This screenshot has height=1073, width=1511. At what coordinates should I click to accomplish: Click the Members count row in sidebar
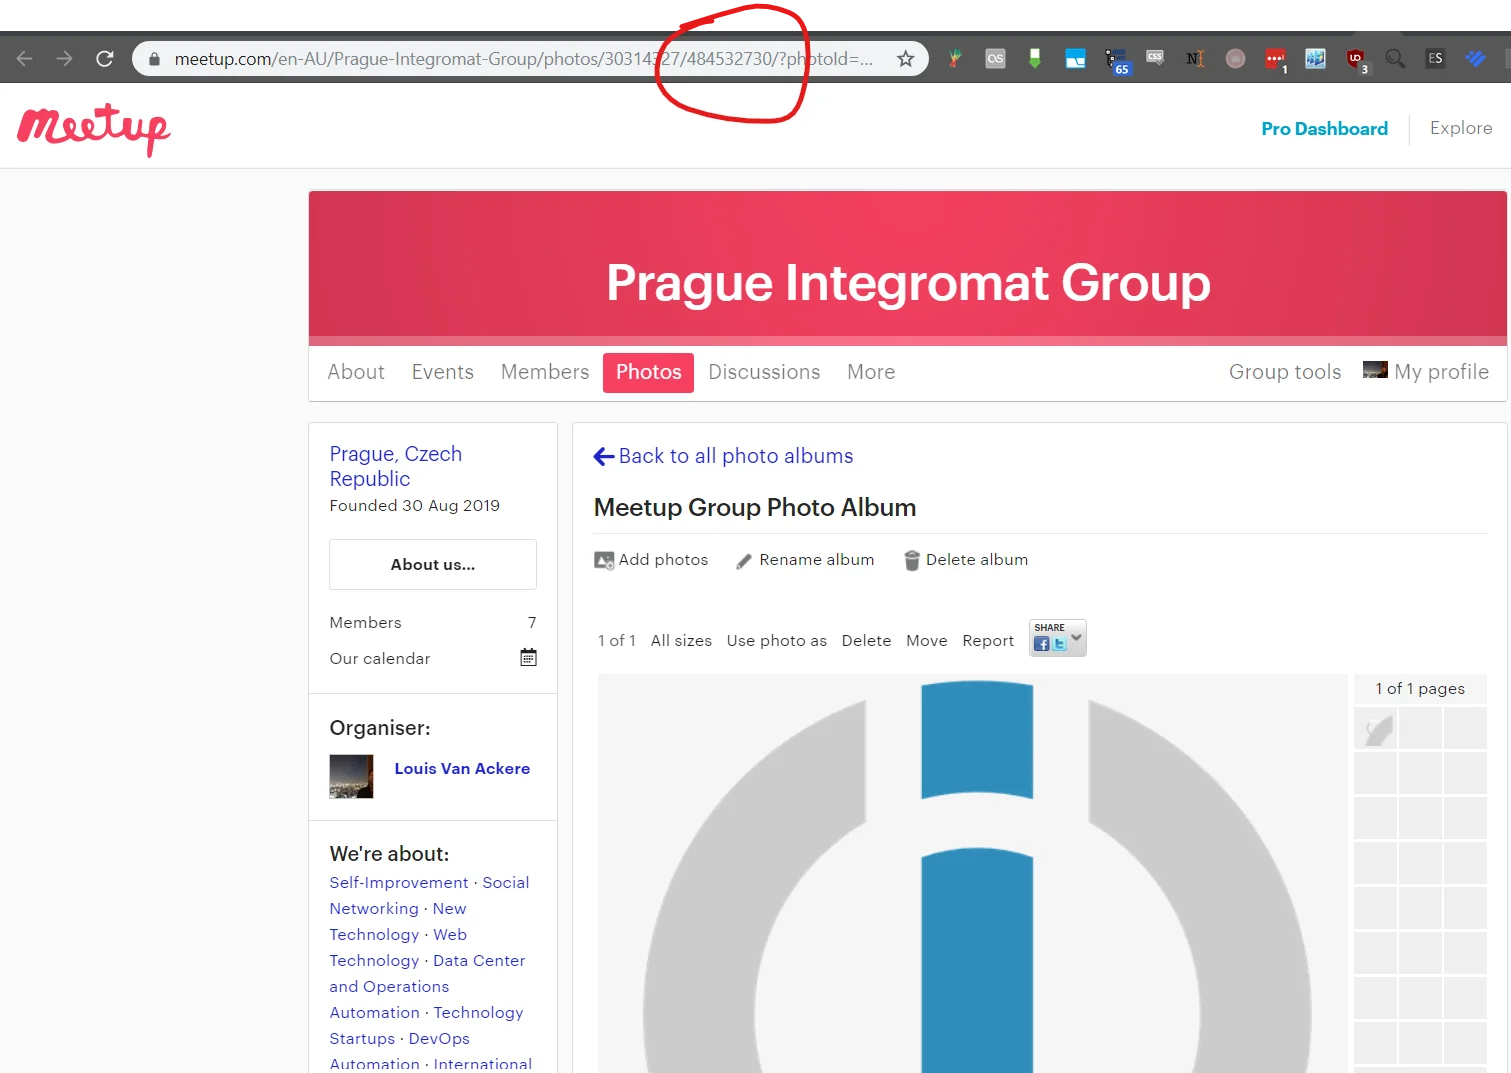click(433, 623)
